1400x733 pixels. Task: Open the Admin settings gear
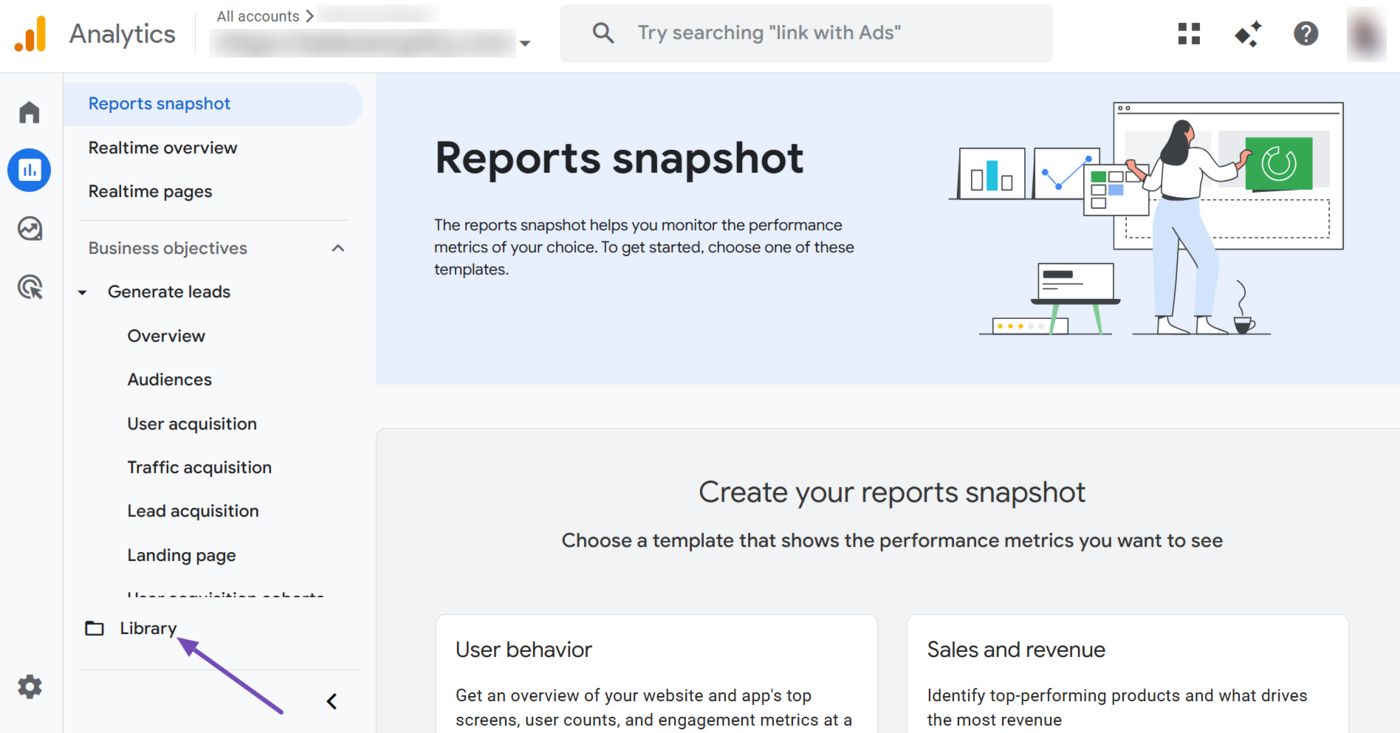click(x=29, y=686)
